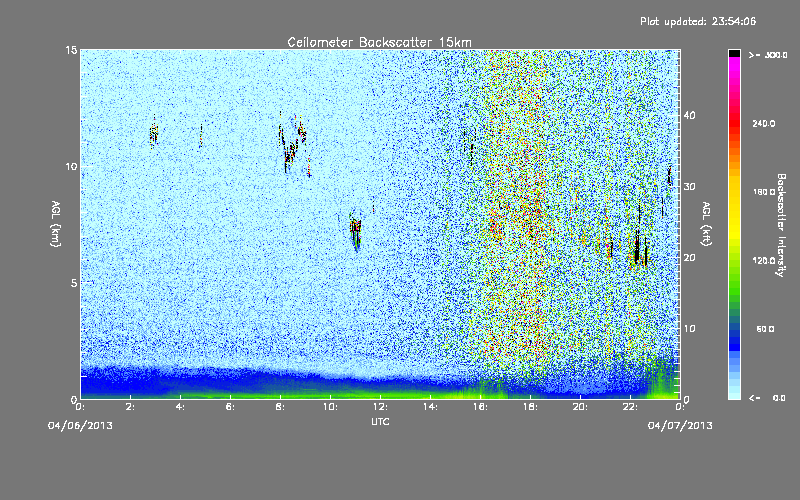Click the 20: hour tick label on time axis

580,407
